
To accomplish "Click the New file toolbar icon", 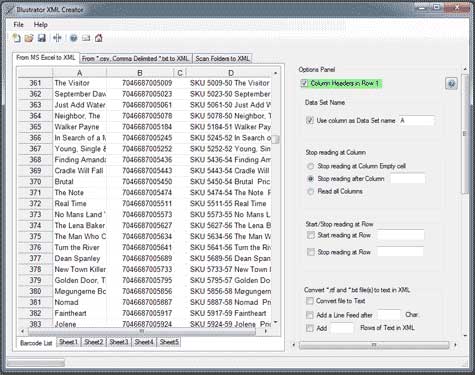I will tap(16, 38).
